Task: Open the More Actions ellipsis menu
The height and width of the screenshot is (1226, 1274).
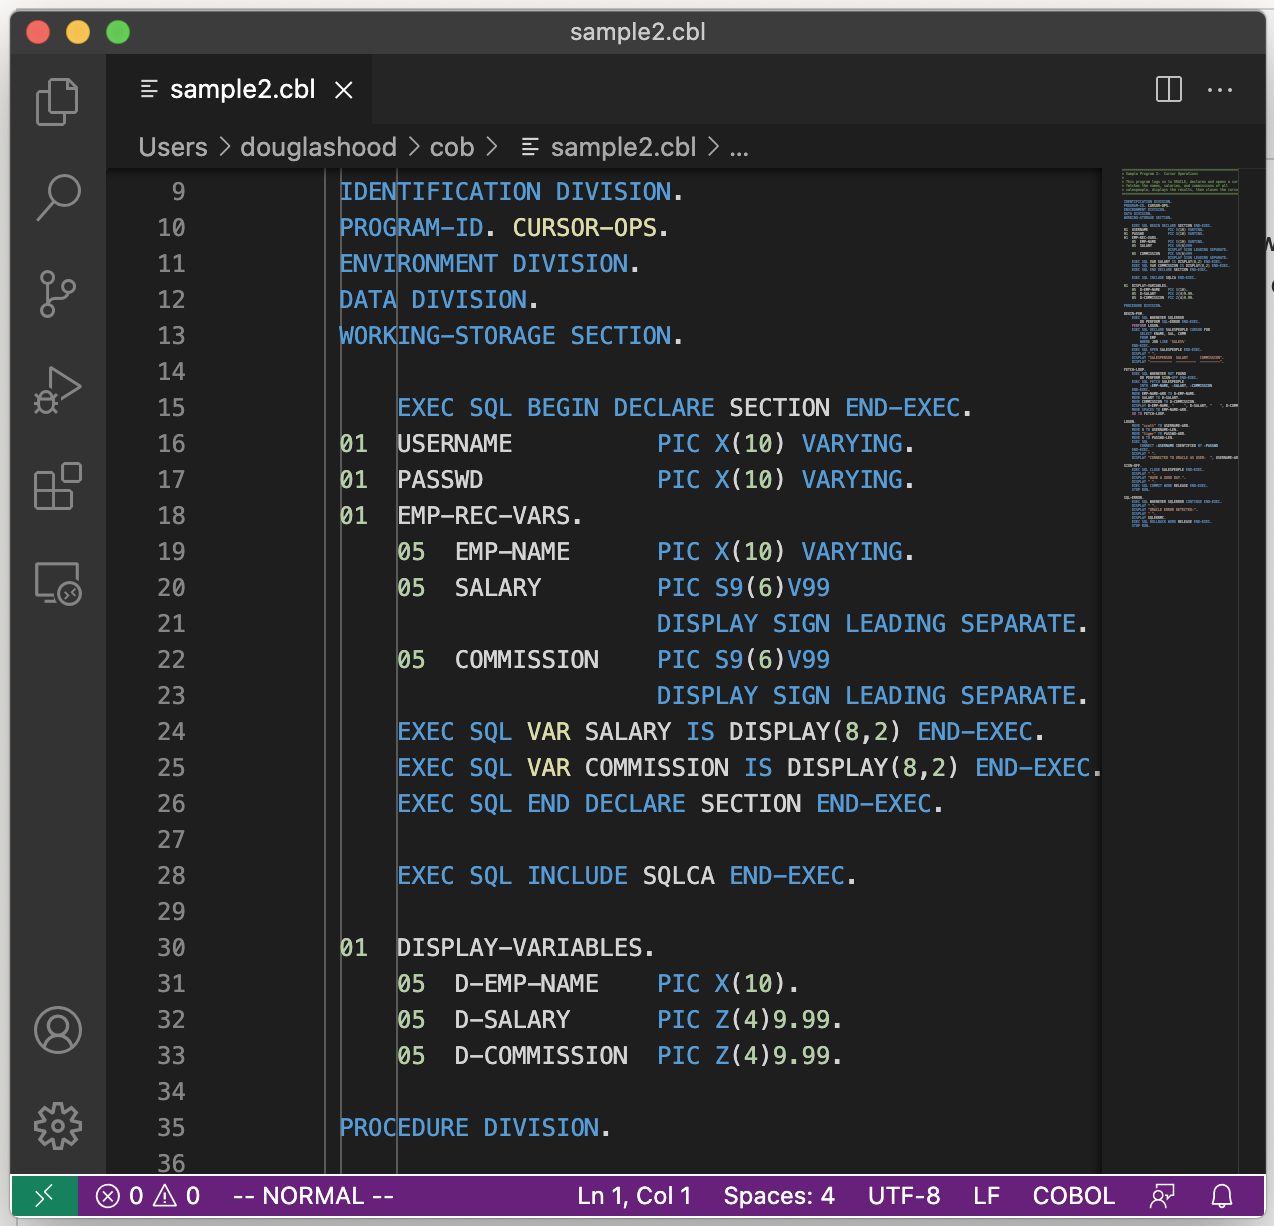Action: [1220, 90]
